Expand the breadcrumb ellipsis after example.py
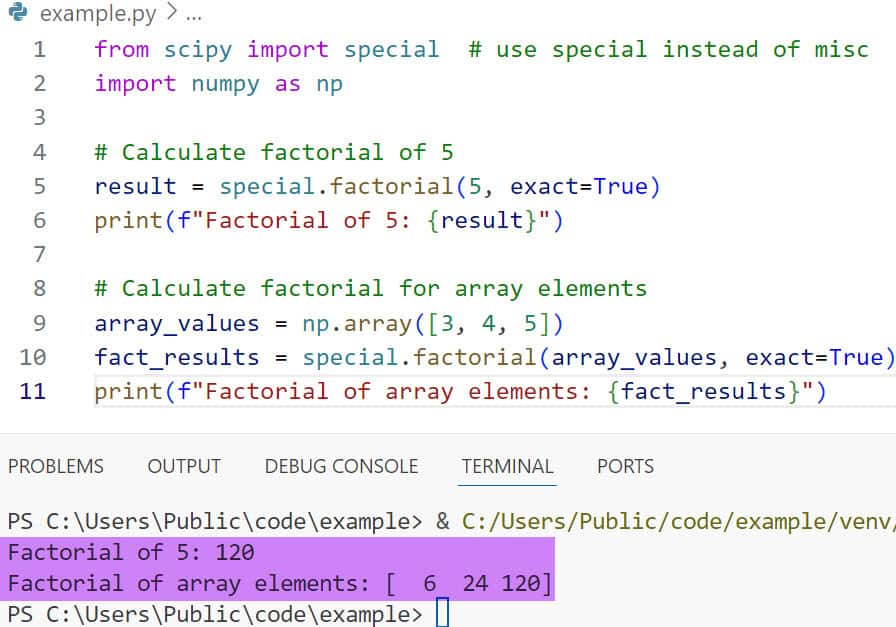 (x=193, y=16)
